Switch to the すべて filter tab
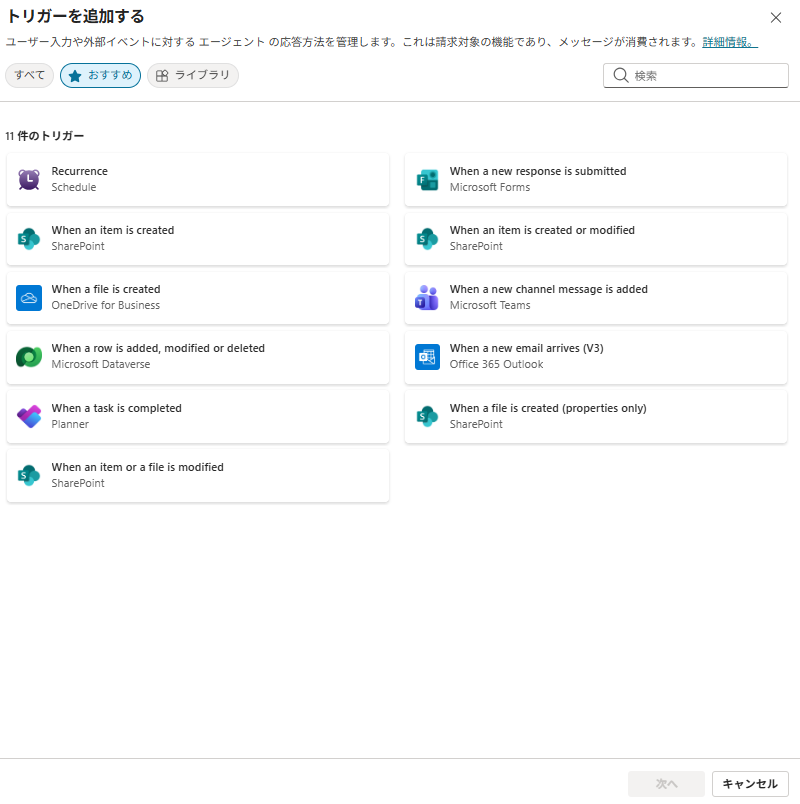 [x=29, y=75]
